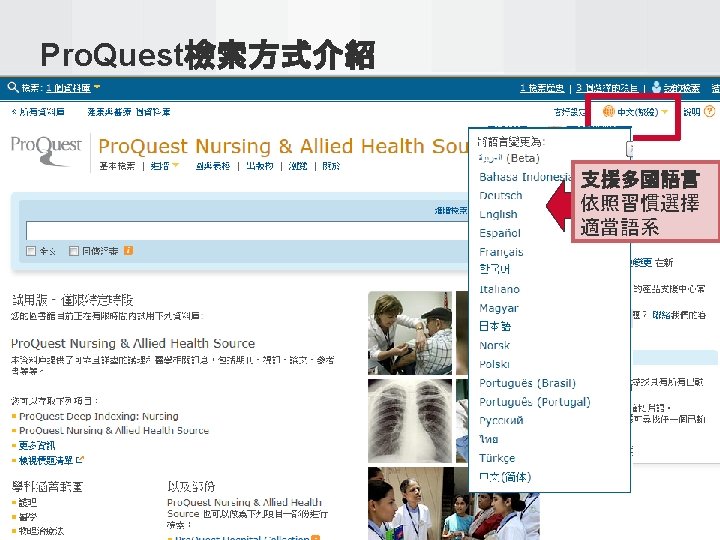
Task: Open the all databases link
Action: [x=39, y=112]
